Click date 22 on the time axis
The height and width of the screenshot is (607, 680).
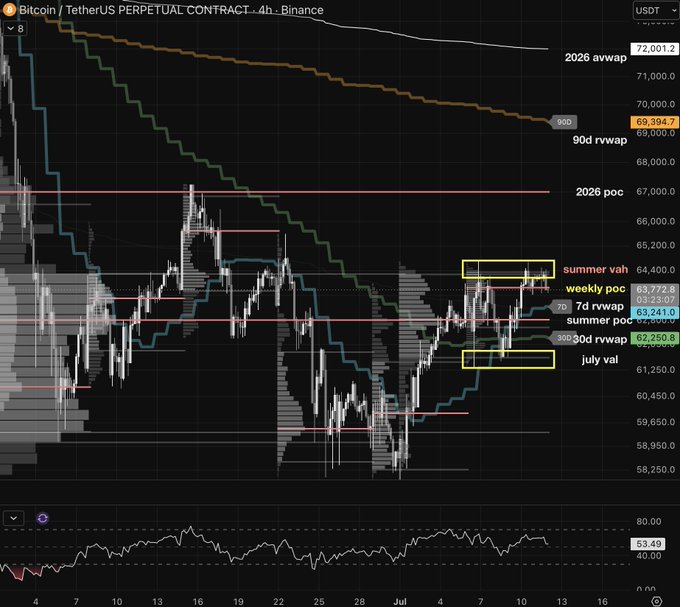pyautogui.click(x=278, y=601)
